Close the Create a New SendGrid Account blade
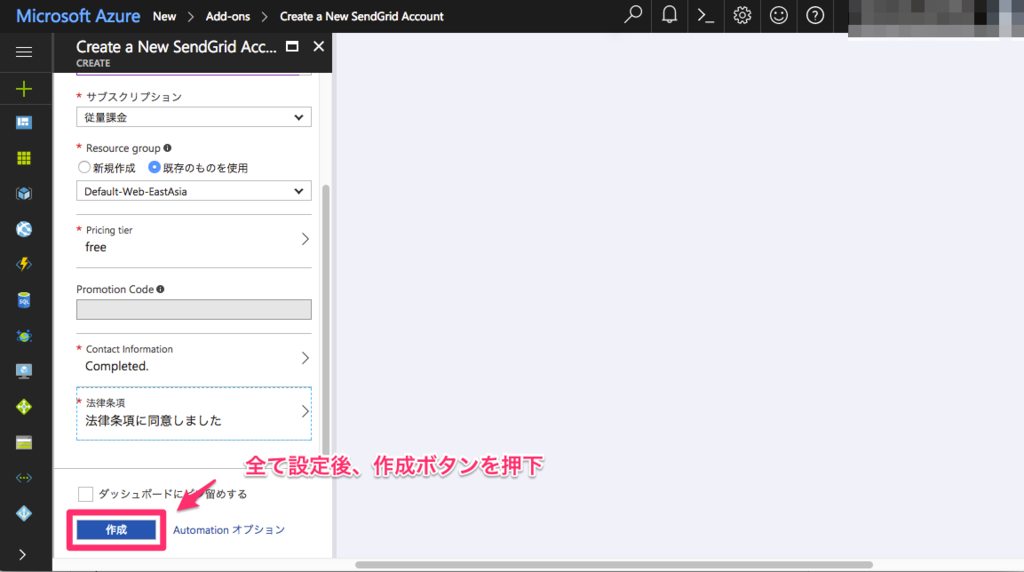The width and height of the screenshot is (1024, 572). pyautogui.click(x=319, y=46)
